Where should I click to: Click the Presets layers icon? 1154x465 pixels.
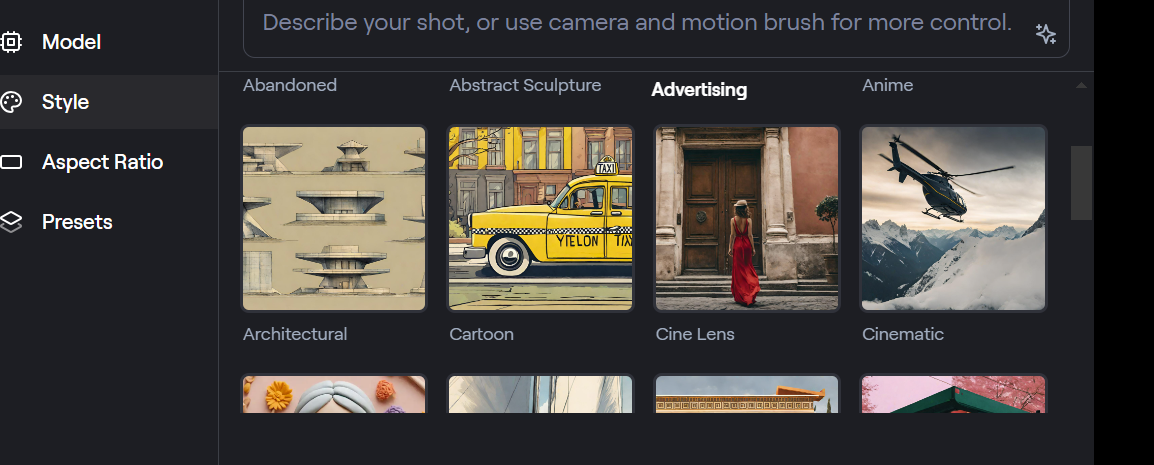pos(11,221)
